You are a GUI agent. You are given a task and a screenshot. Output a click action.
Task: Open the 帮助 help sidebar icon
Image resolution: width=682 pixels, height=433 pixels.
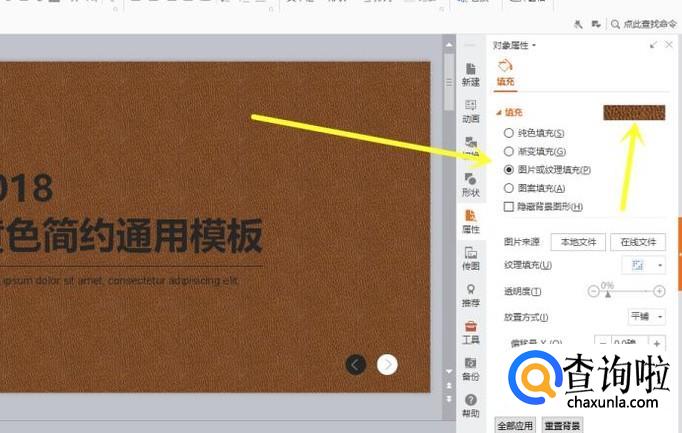tap(470, 405)
